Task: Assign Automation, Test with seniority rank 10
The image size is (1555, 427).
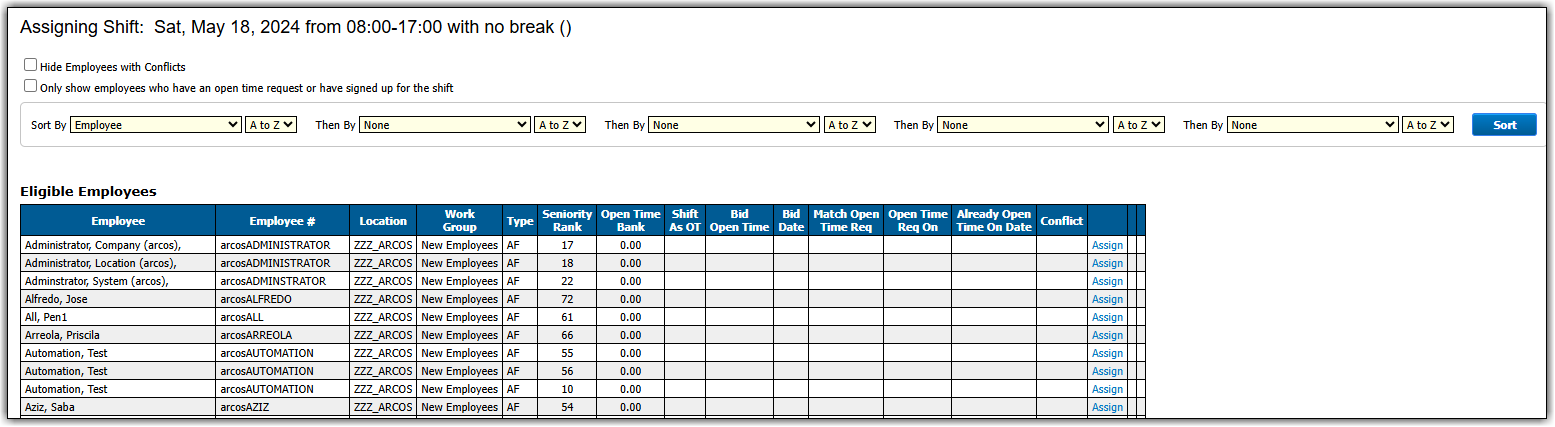Action: tap(1107, 389)
